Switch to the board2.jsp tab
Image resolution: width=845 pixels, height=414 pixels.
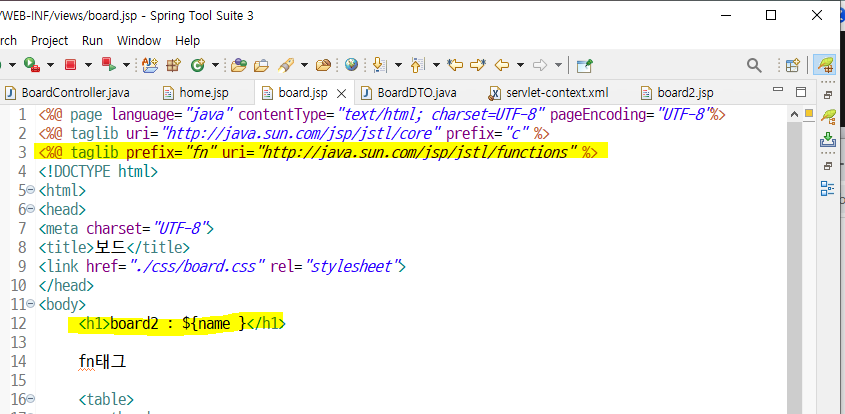click(677, 93)
